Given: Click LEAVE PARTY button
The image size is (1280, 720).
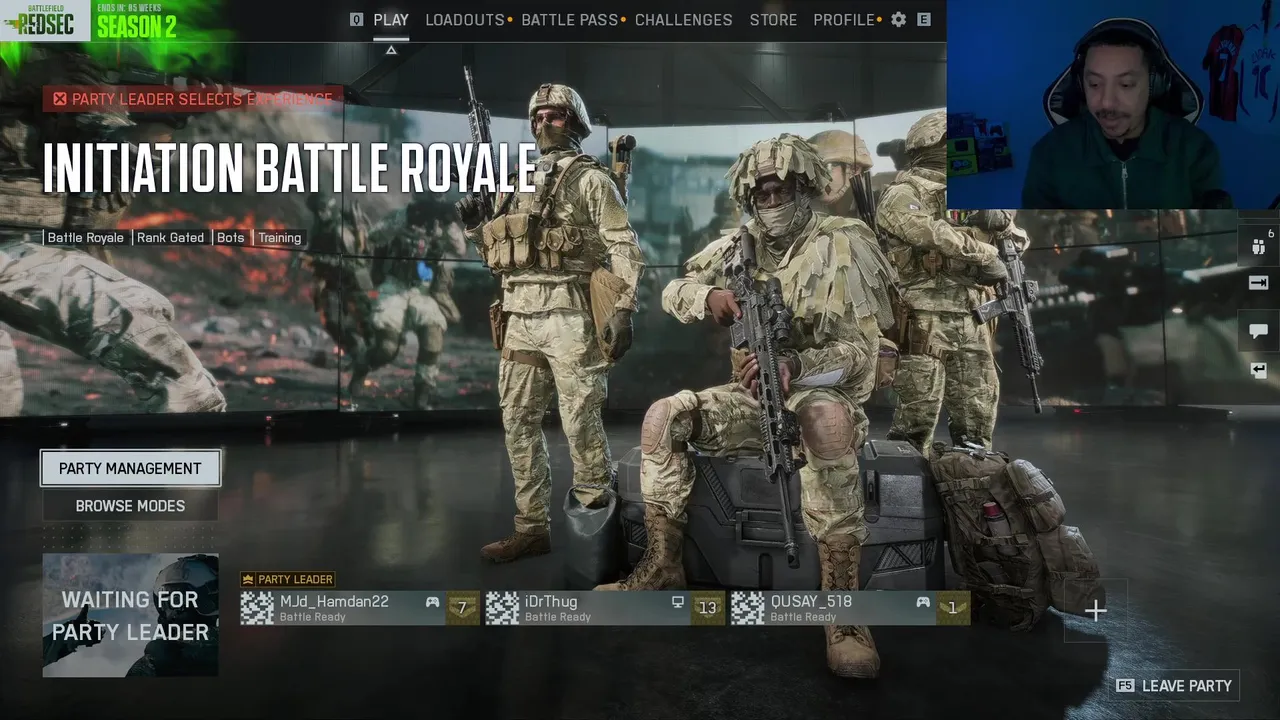Looking at the screenshot, I should point(1176,686).
